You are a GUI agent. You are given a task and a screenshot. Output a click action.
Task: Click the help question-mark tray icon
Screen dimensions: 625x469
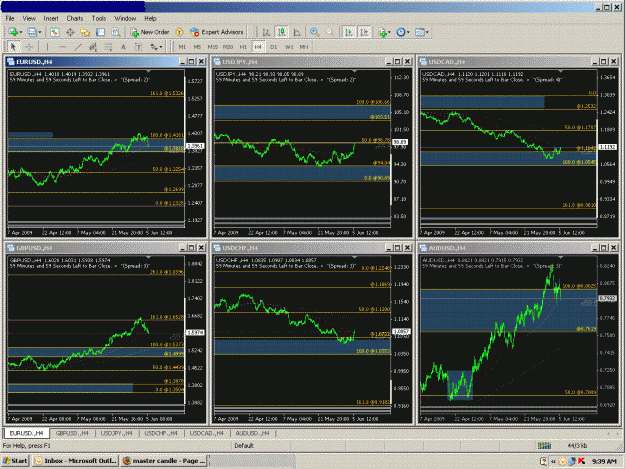[543, 461]
